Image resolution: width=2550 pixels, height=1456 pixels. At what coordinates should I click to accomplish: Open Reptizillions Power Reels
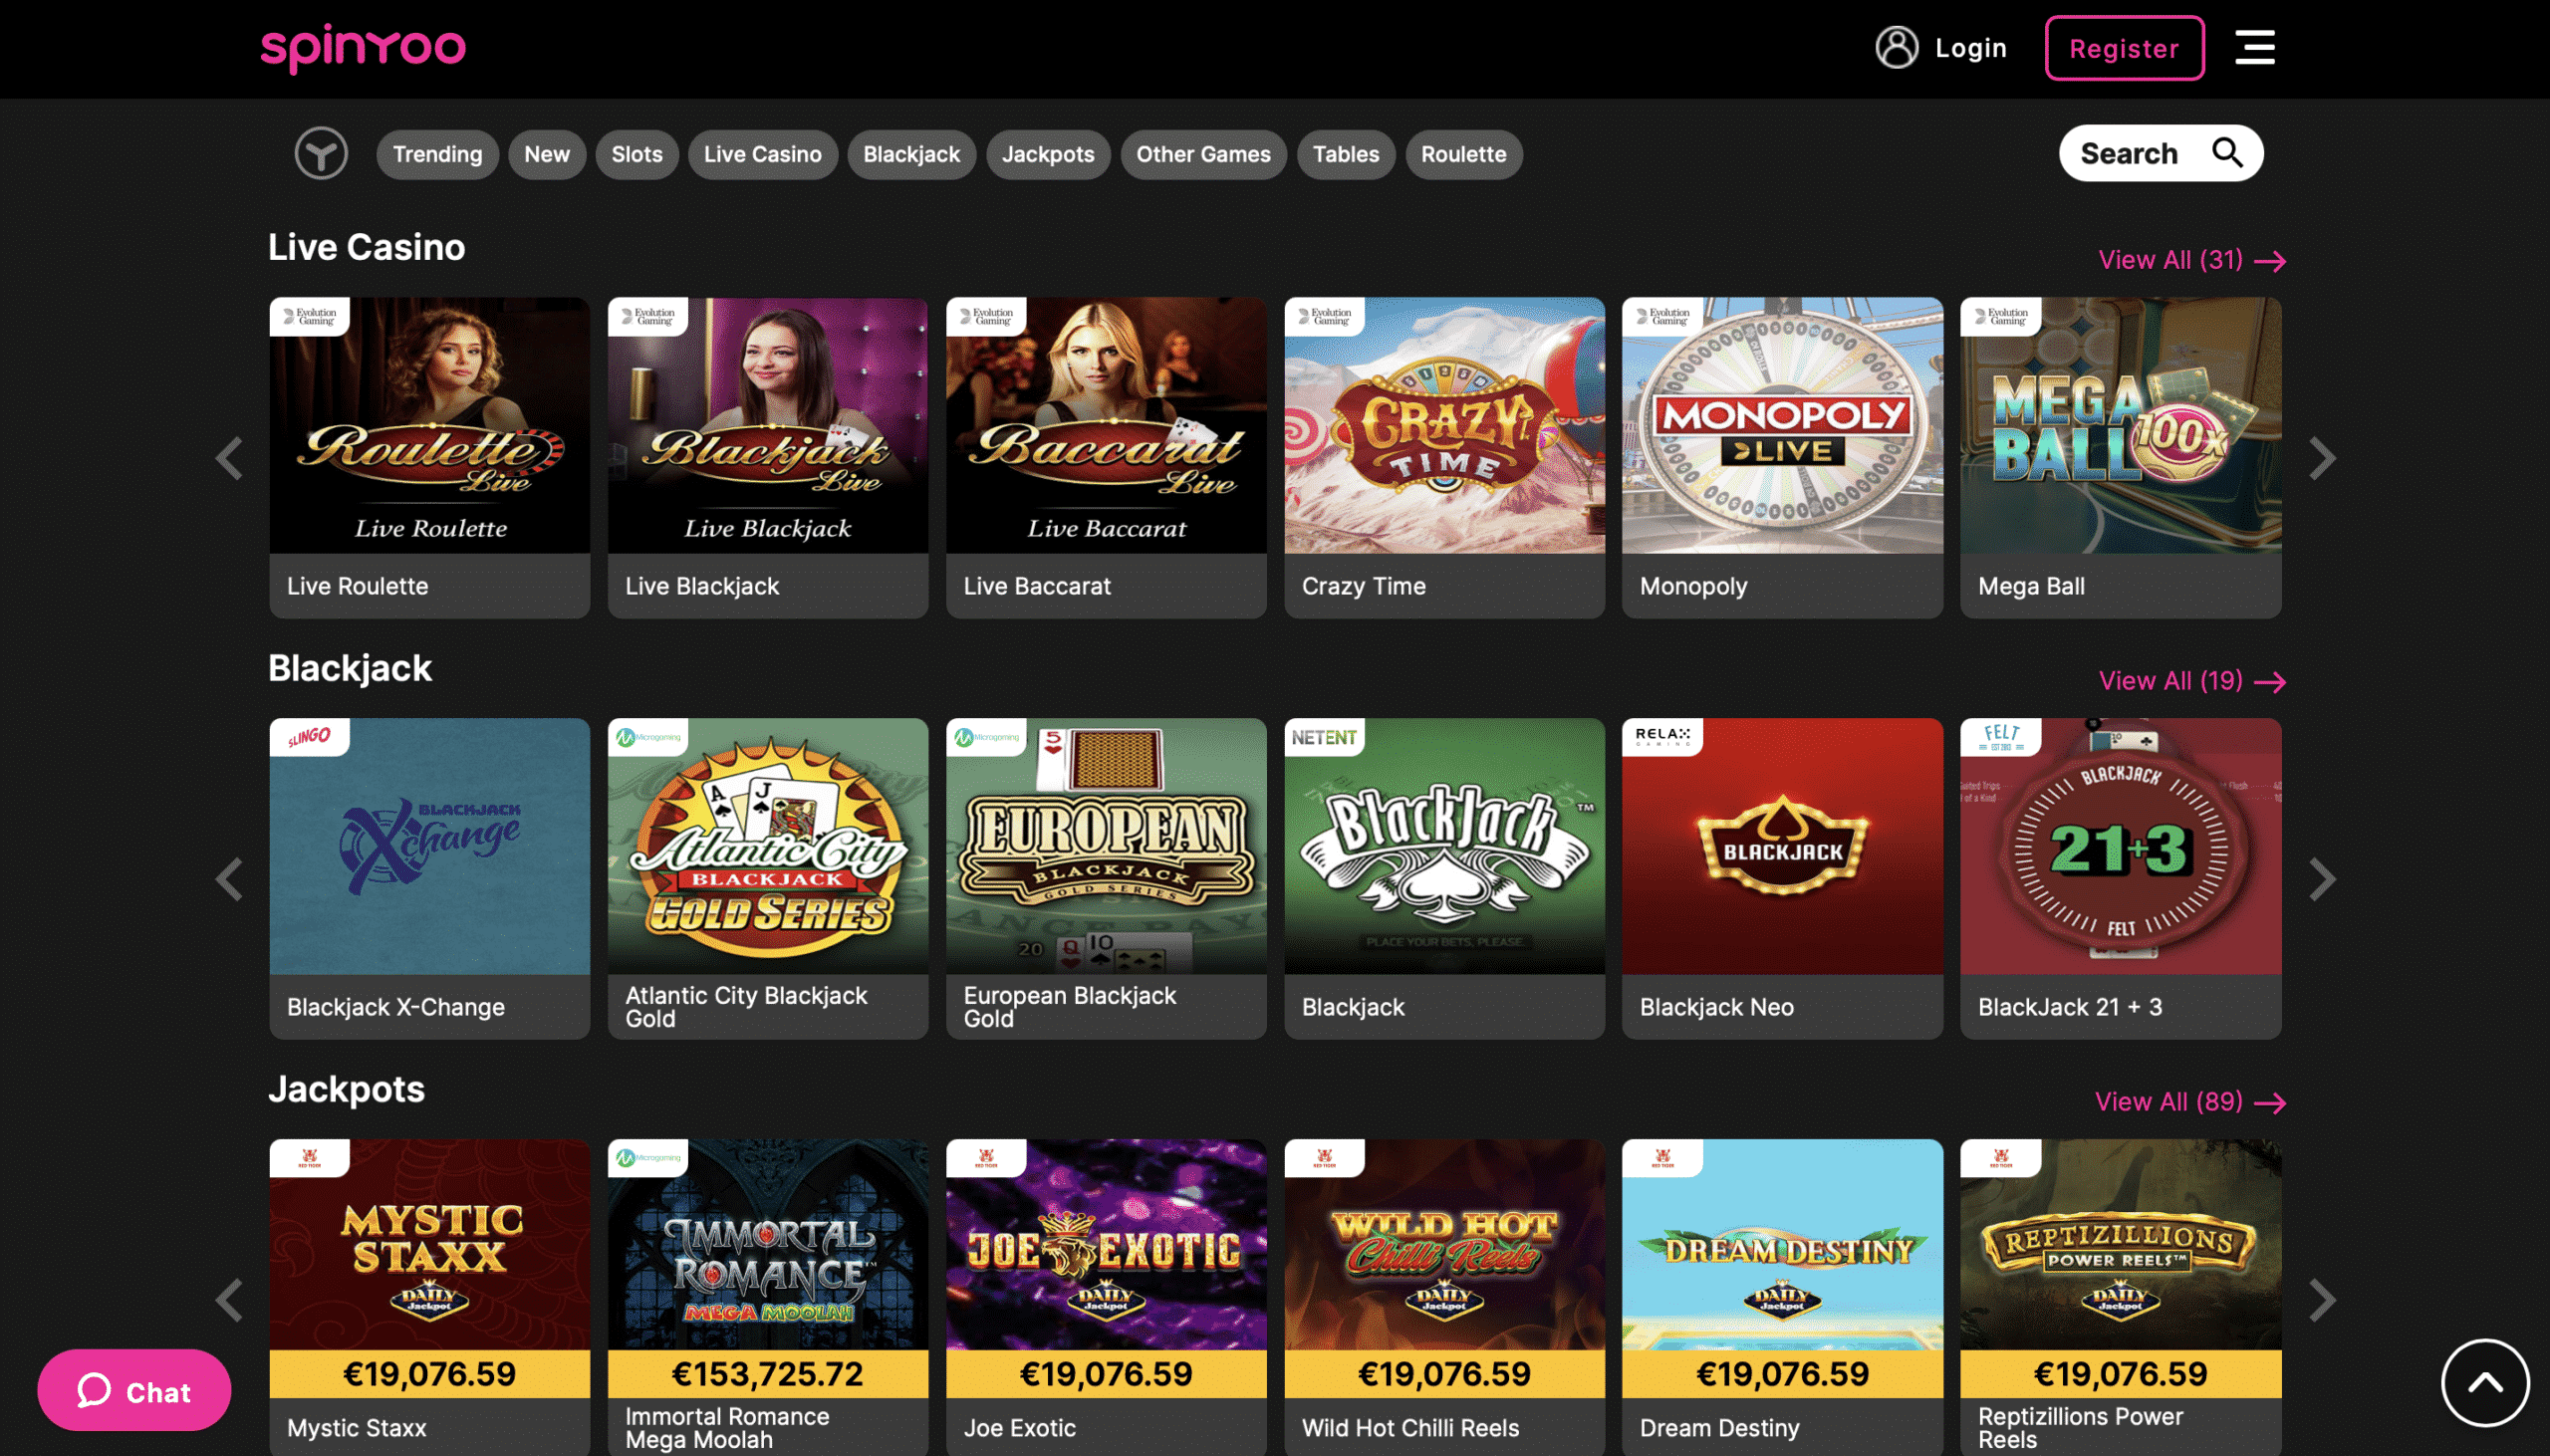click(2120, 1297)
